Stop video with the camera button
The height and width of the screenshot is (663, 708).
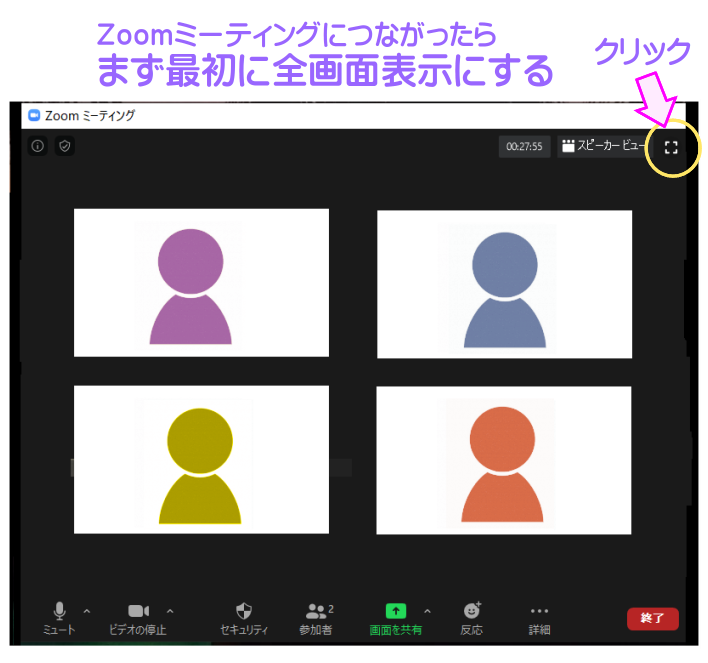[x=138, y=611]
